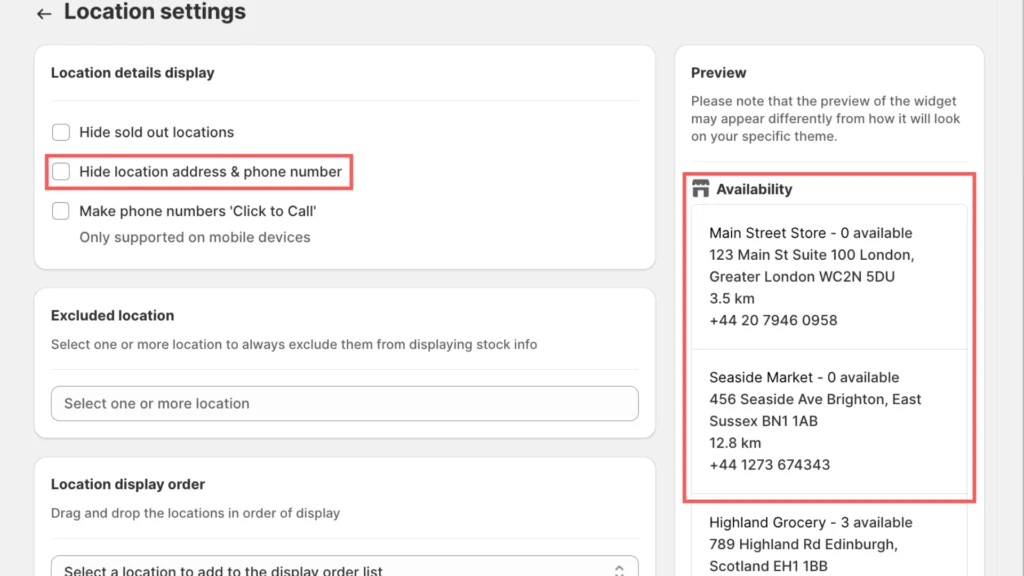
Task: Click the Excluded location section heading
Action: (x=112, y=315)
